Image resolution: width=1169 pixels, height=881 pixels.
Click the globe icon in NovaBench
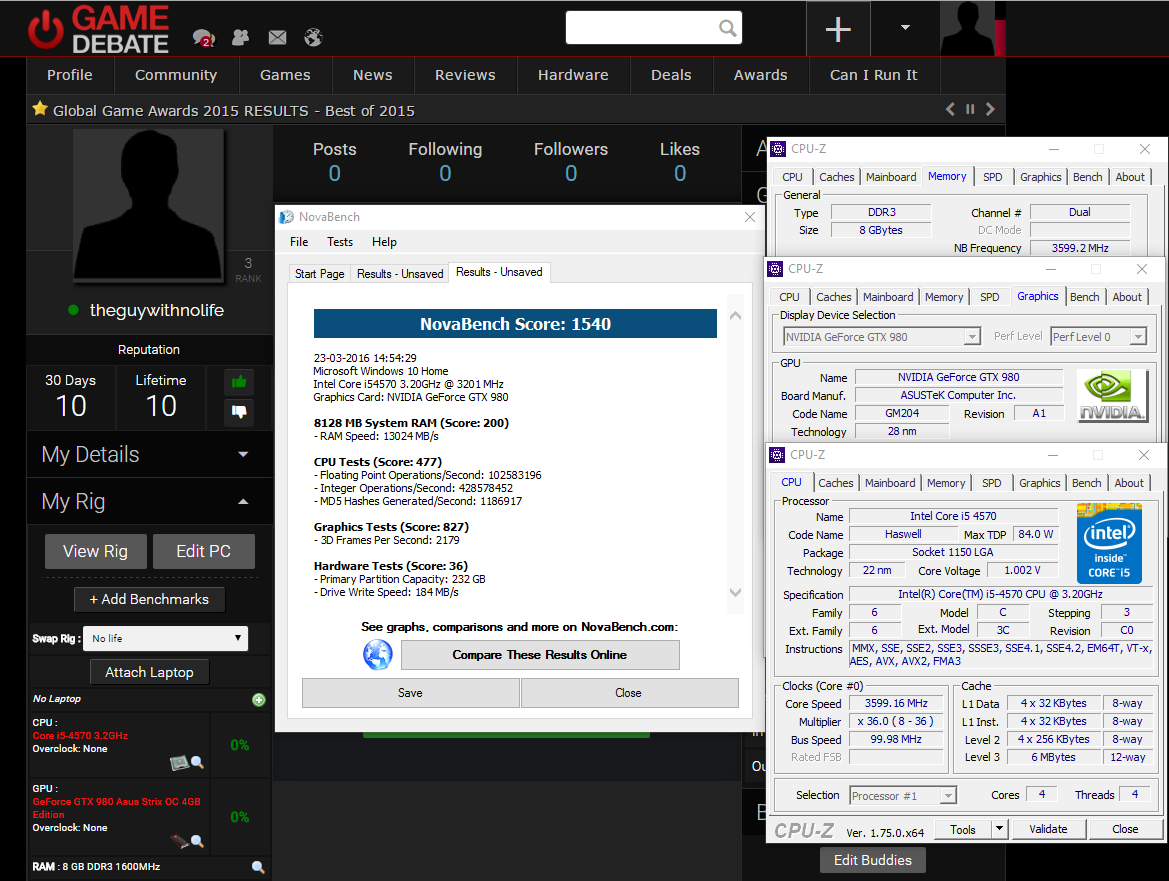coord(377,654)
